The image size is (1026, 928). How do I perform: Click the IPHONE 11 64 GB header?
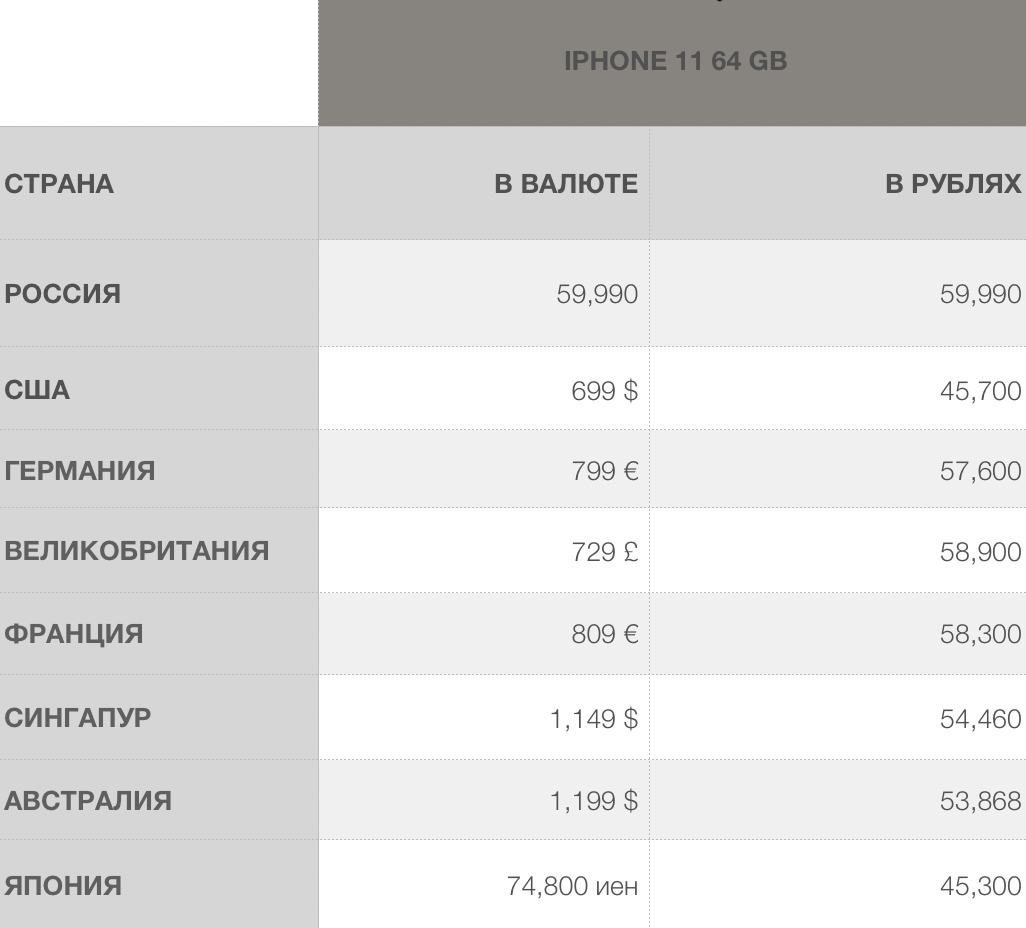point(675,61)
